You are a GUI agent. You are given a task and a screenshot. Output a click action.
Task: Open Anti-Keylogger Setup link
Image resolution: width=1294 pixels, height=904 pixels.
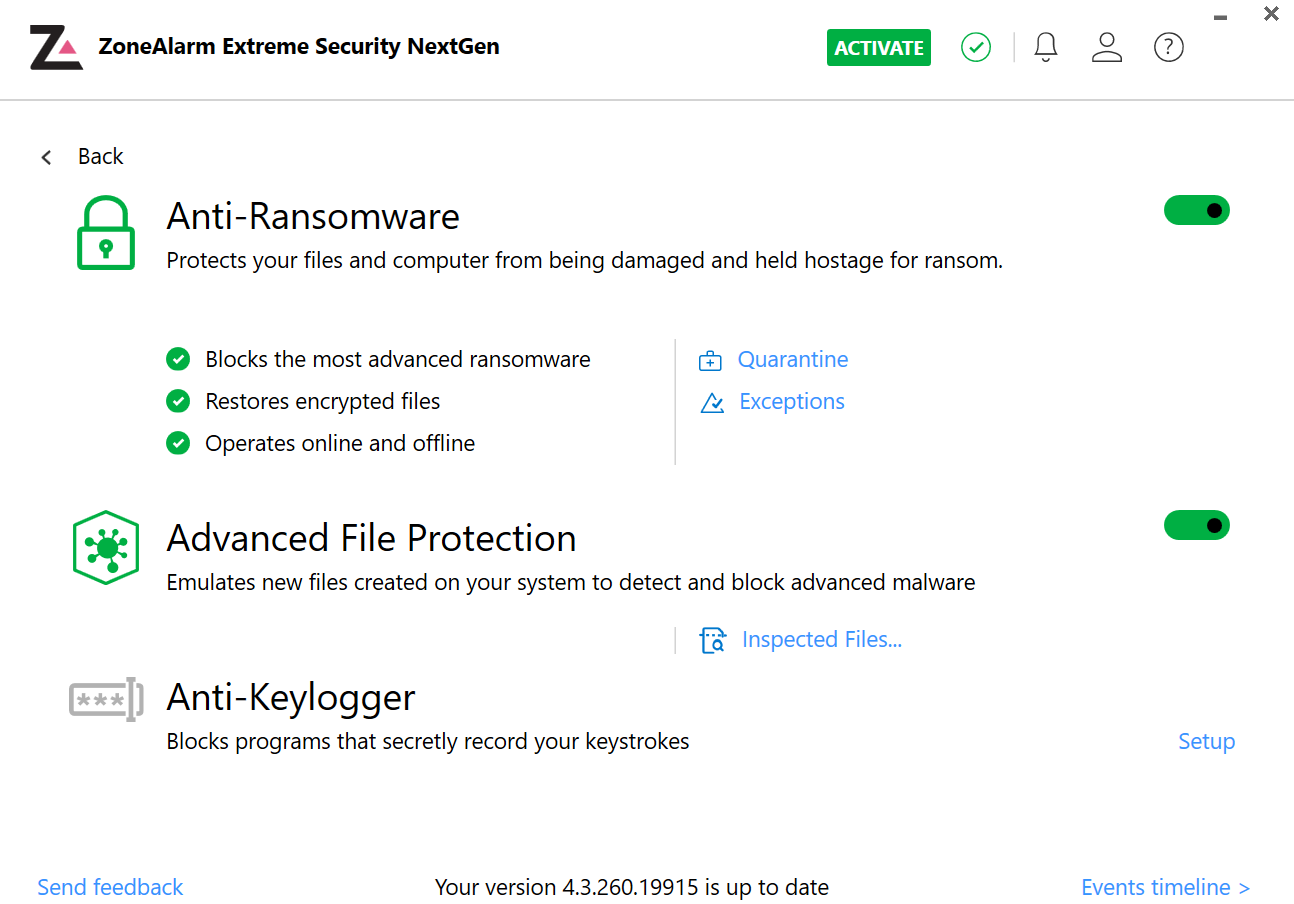(1207, 742)
